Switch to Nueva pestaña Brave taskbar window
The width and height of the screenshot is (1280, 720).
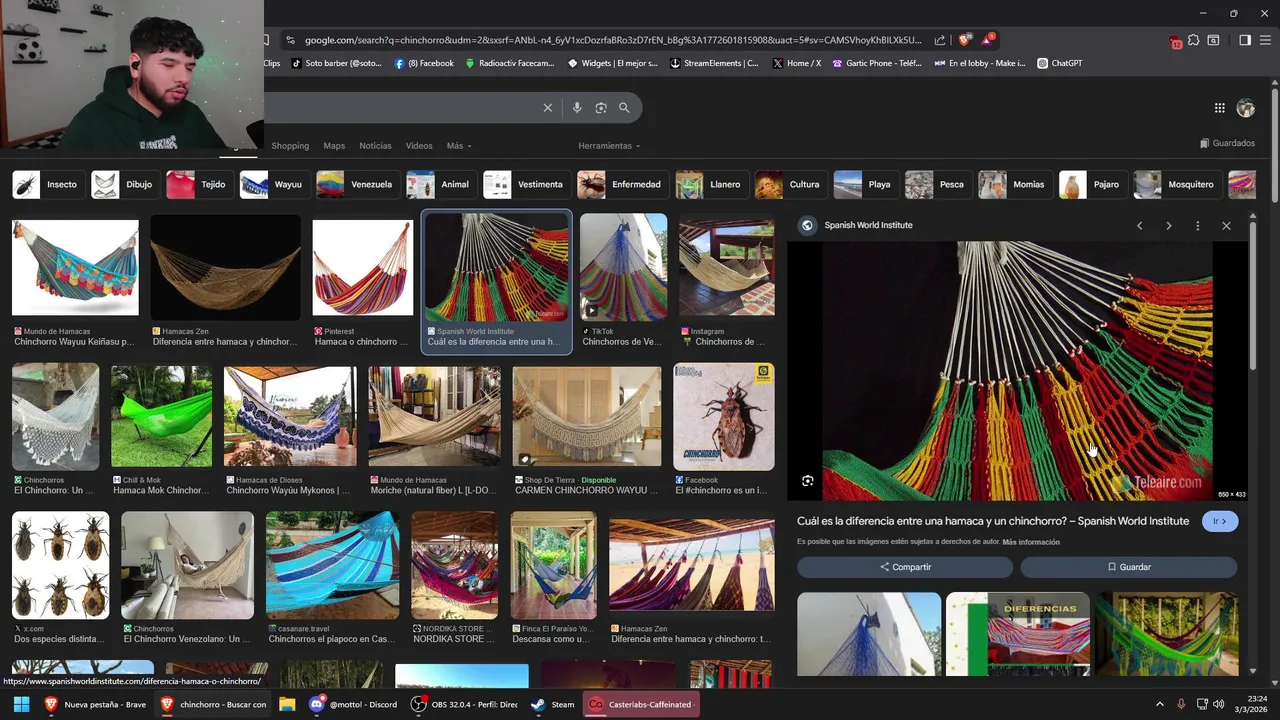tap(96, 704)
